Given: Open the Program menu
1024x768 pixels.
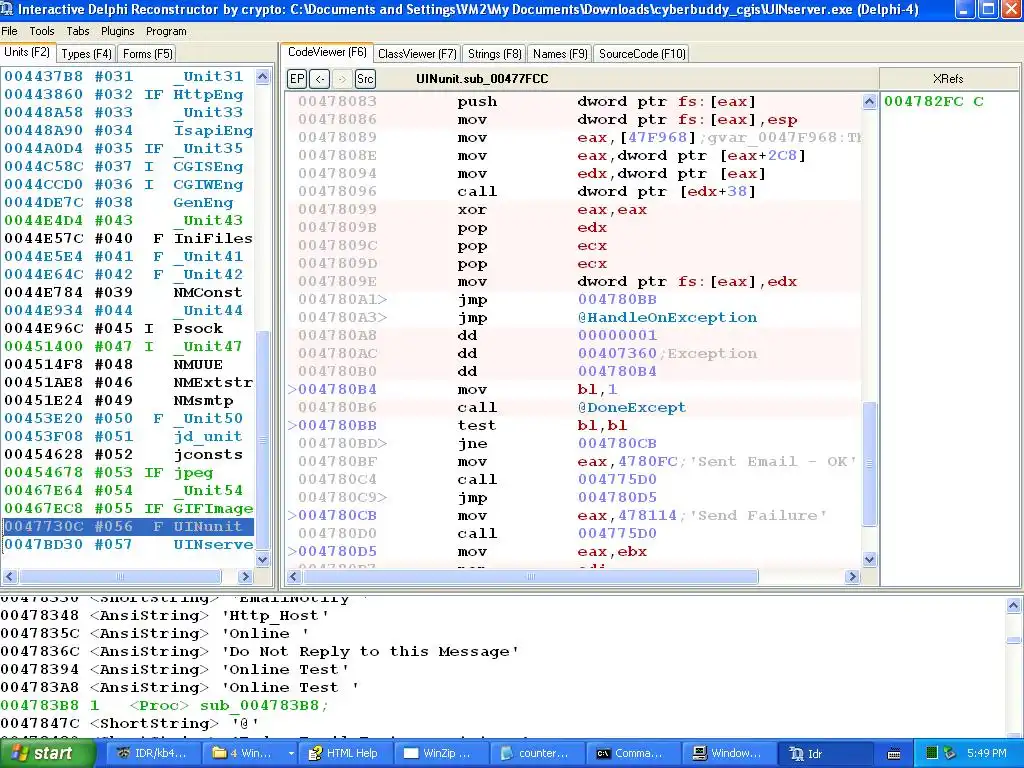Looking at the screenshot, I should [x=166, y=31].
